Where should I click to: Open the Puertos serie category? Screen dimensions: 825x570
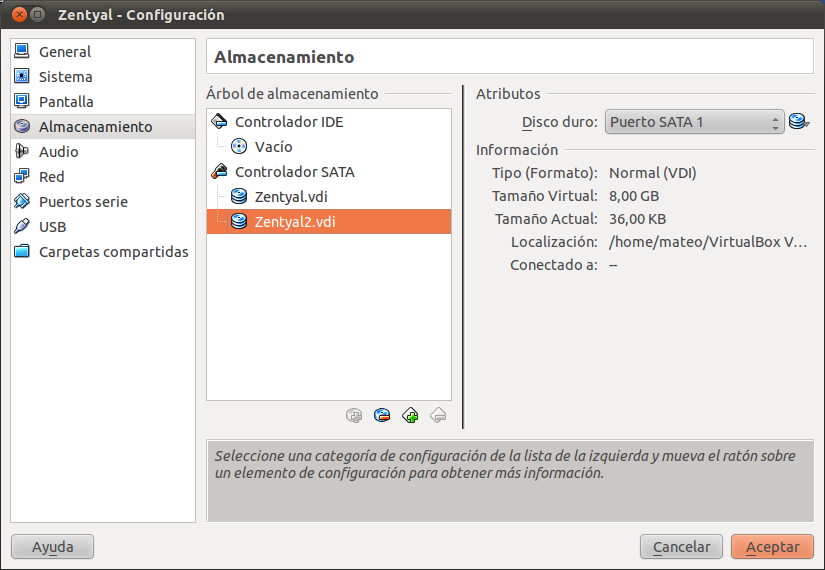pyautogui.click(x=103, y=202)
